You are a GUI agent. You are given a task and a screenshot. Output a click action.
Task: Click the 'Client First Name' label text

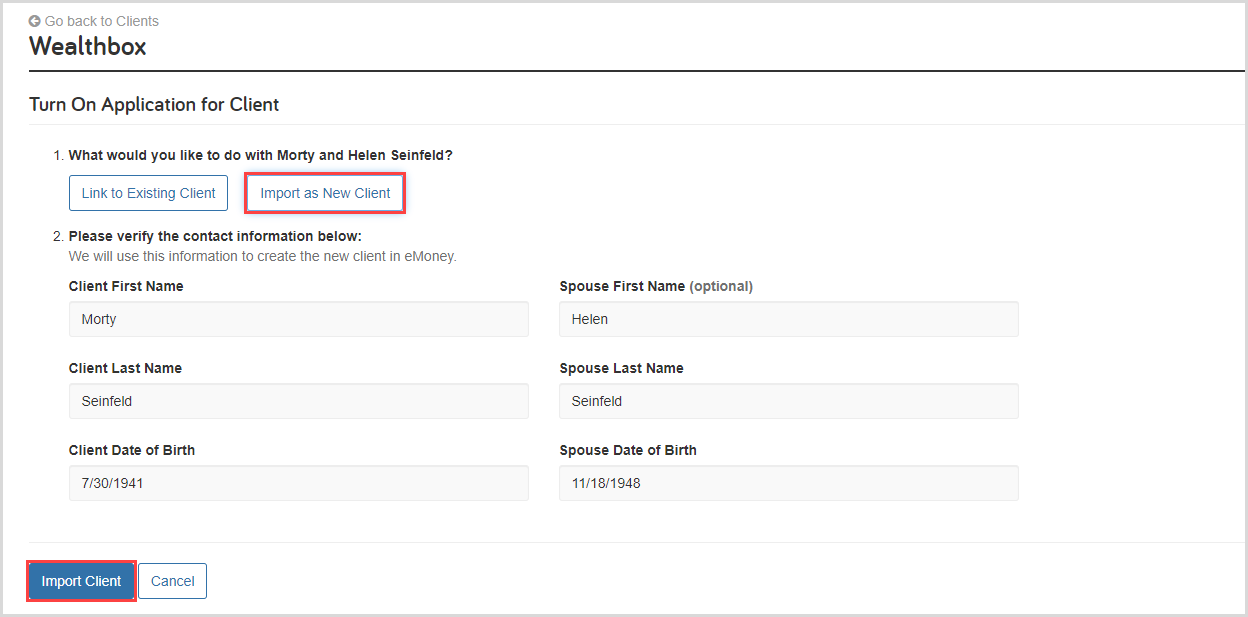126,286
